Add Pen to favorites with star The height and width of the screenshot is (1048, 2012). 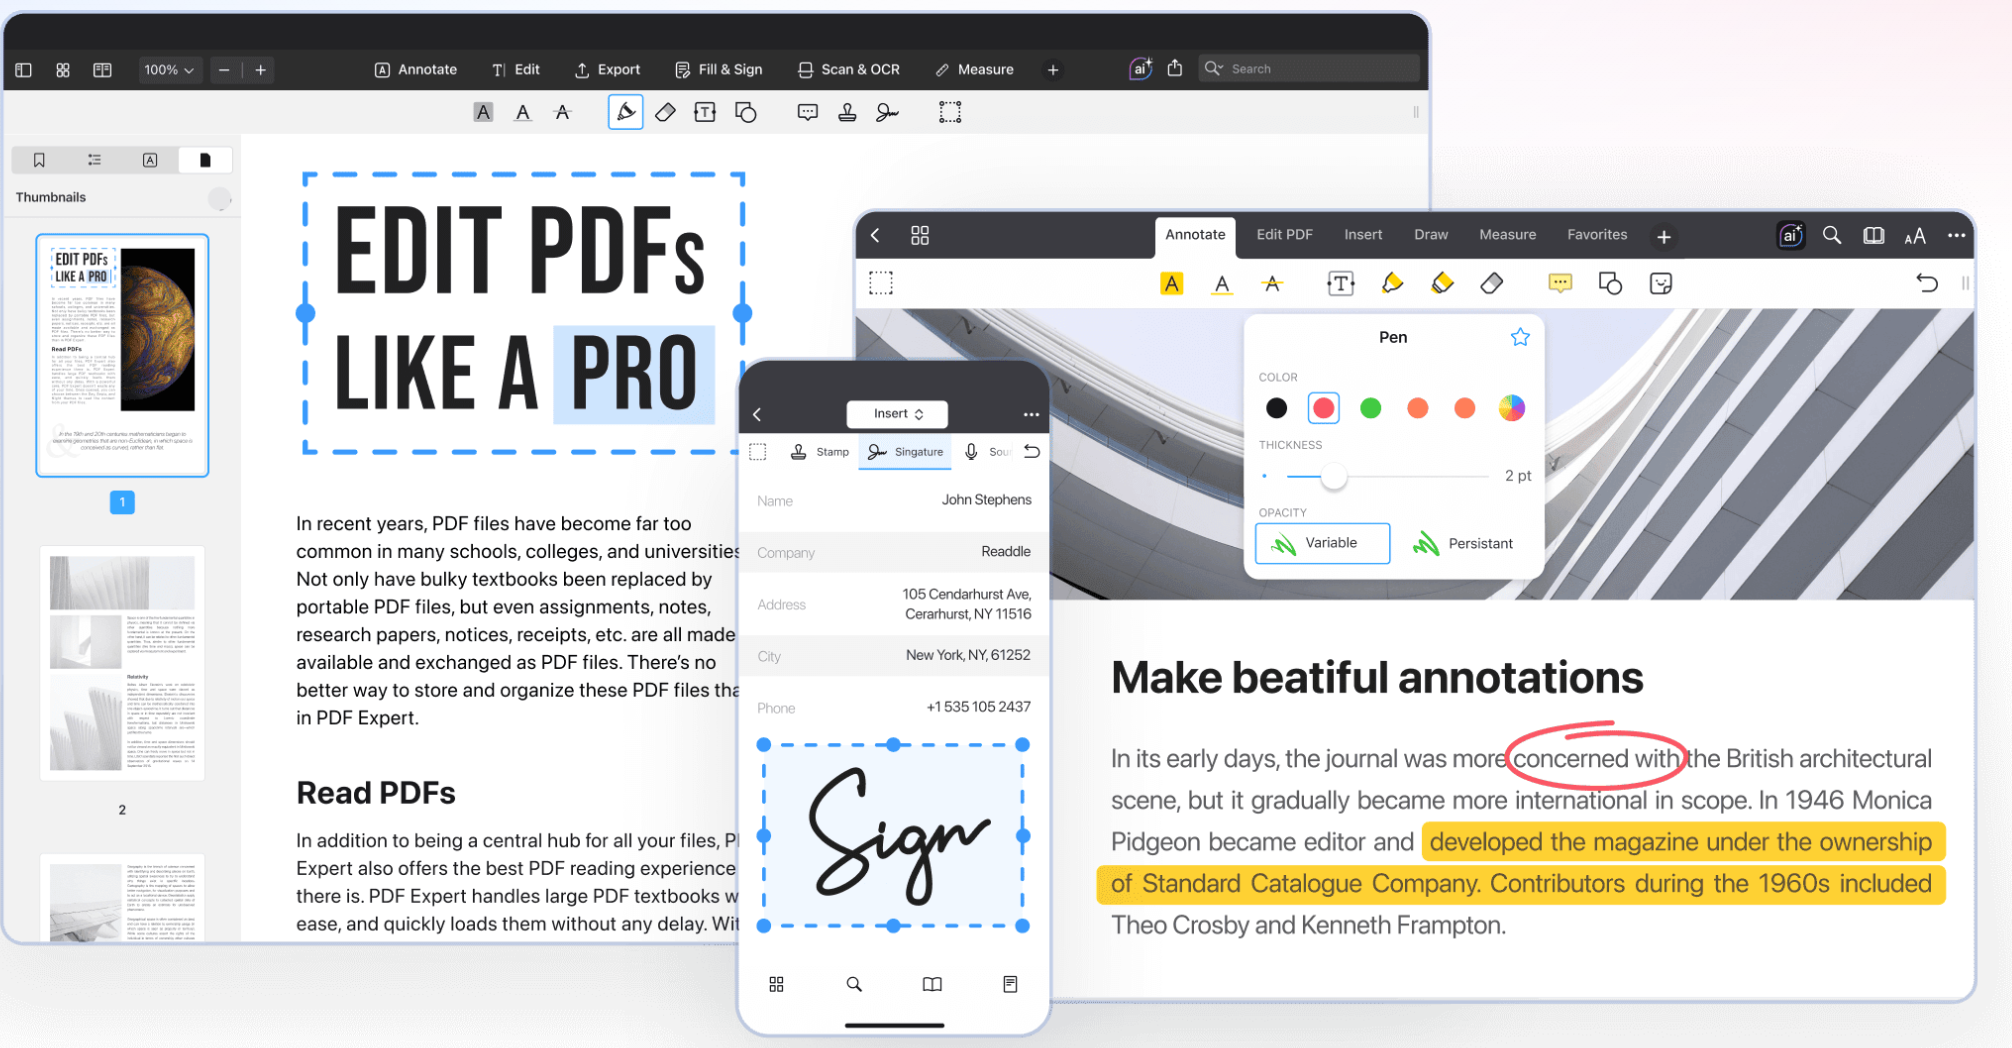pyautogui.click(x=1520, y=337)
